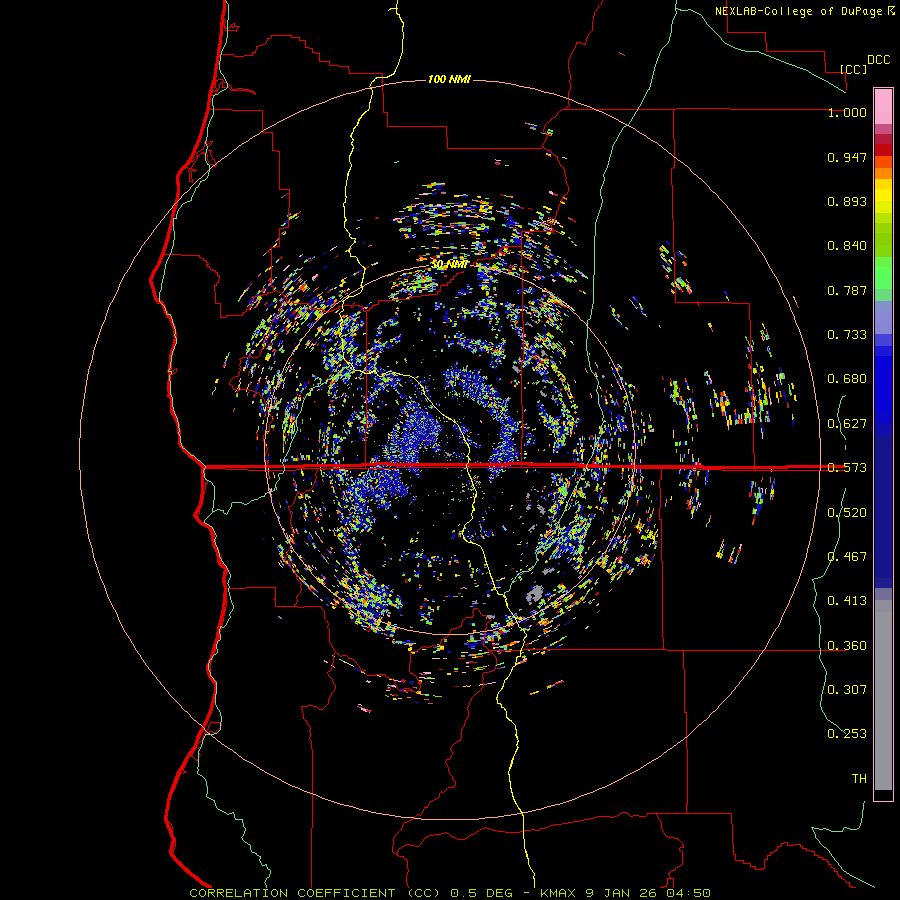
Task: Select the 0.573 scale value
Action: coord(847,468)
